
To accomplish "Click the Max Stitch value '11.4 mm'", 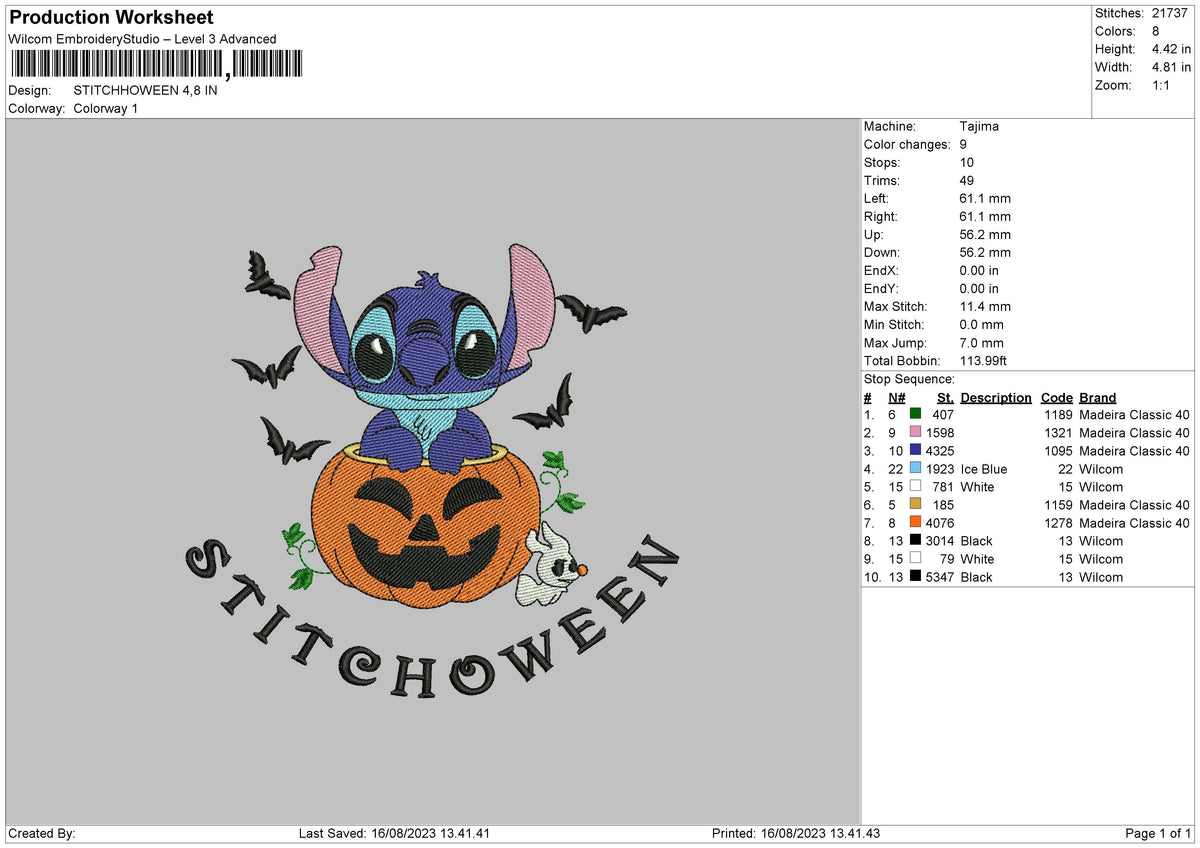I will [x=985, y=306].
